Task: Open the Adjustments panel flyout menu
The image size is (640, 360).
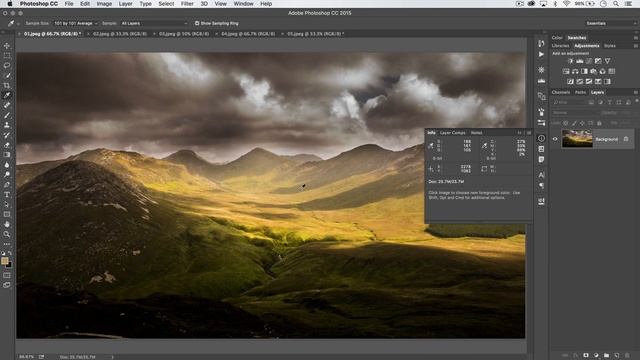Action: click(x=636, y=46)
